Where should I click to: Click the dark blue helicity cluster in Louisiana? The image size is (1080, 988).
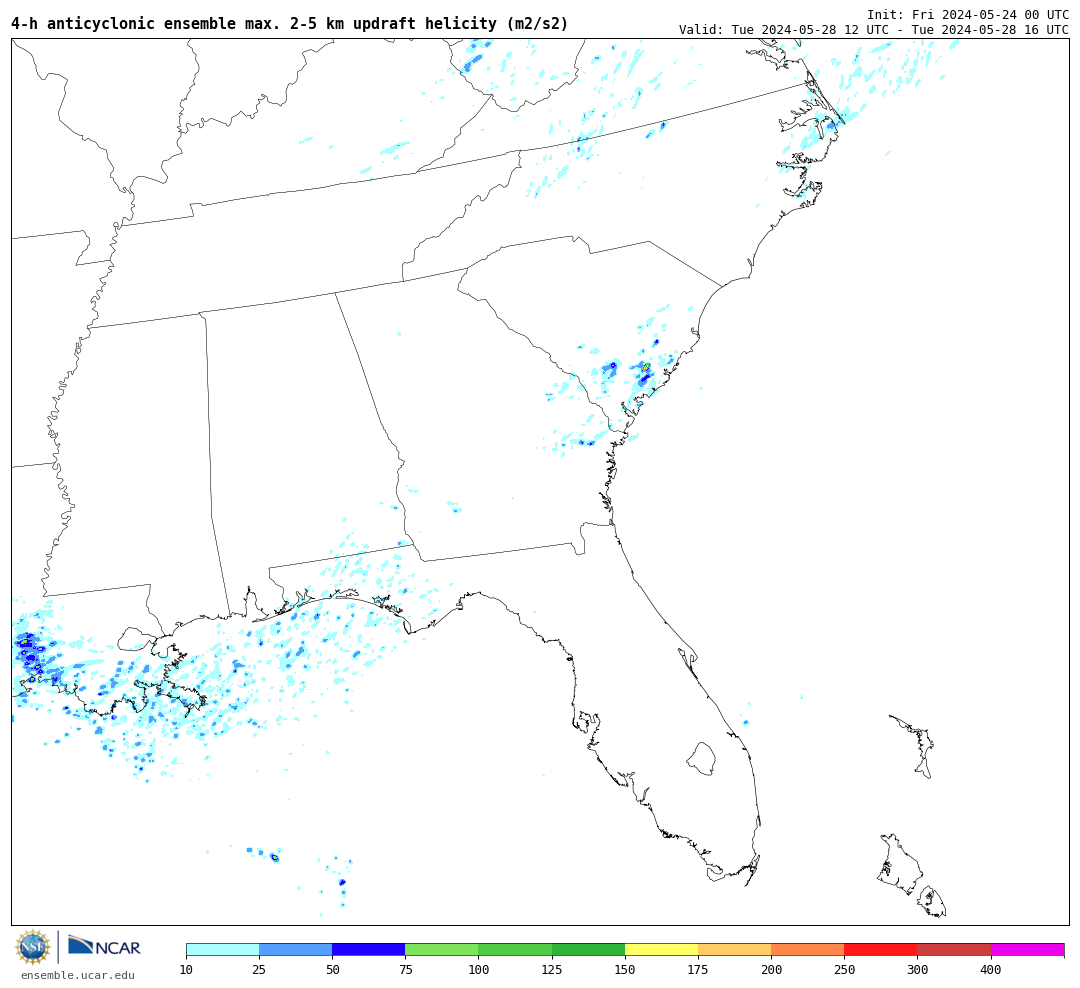tap(31, 655)
